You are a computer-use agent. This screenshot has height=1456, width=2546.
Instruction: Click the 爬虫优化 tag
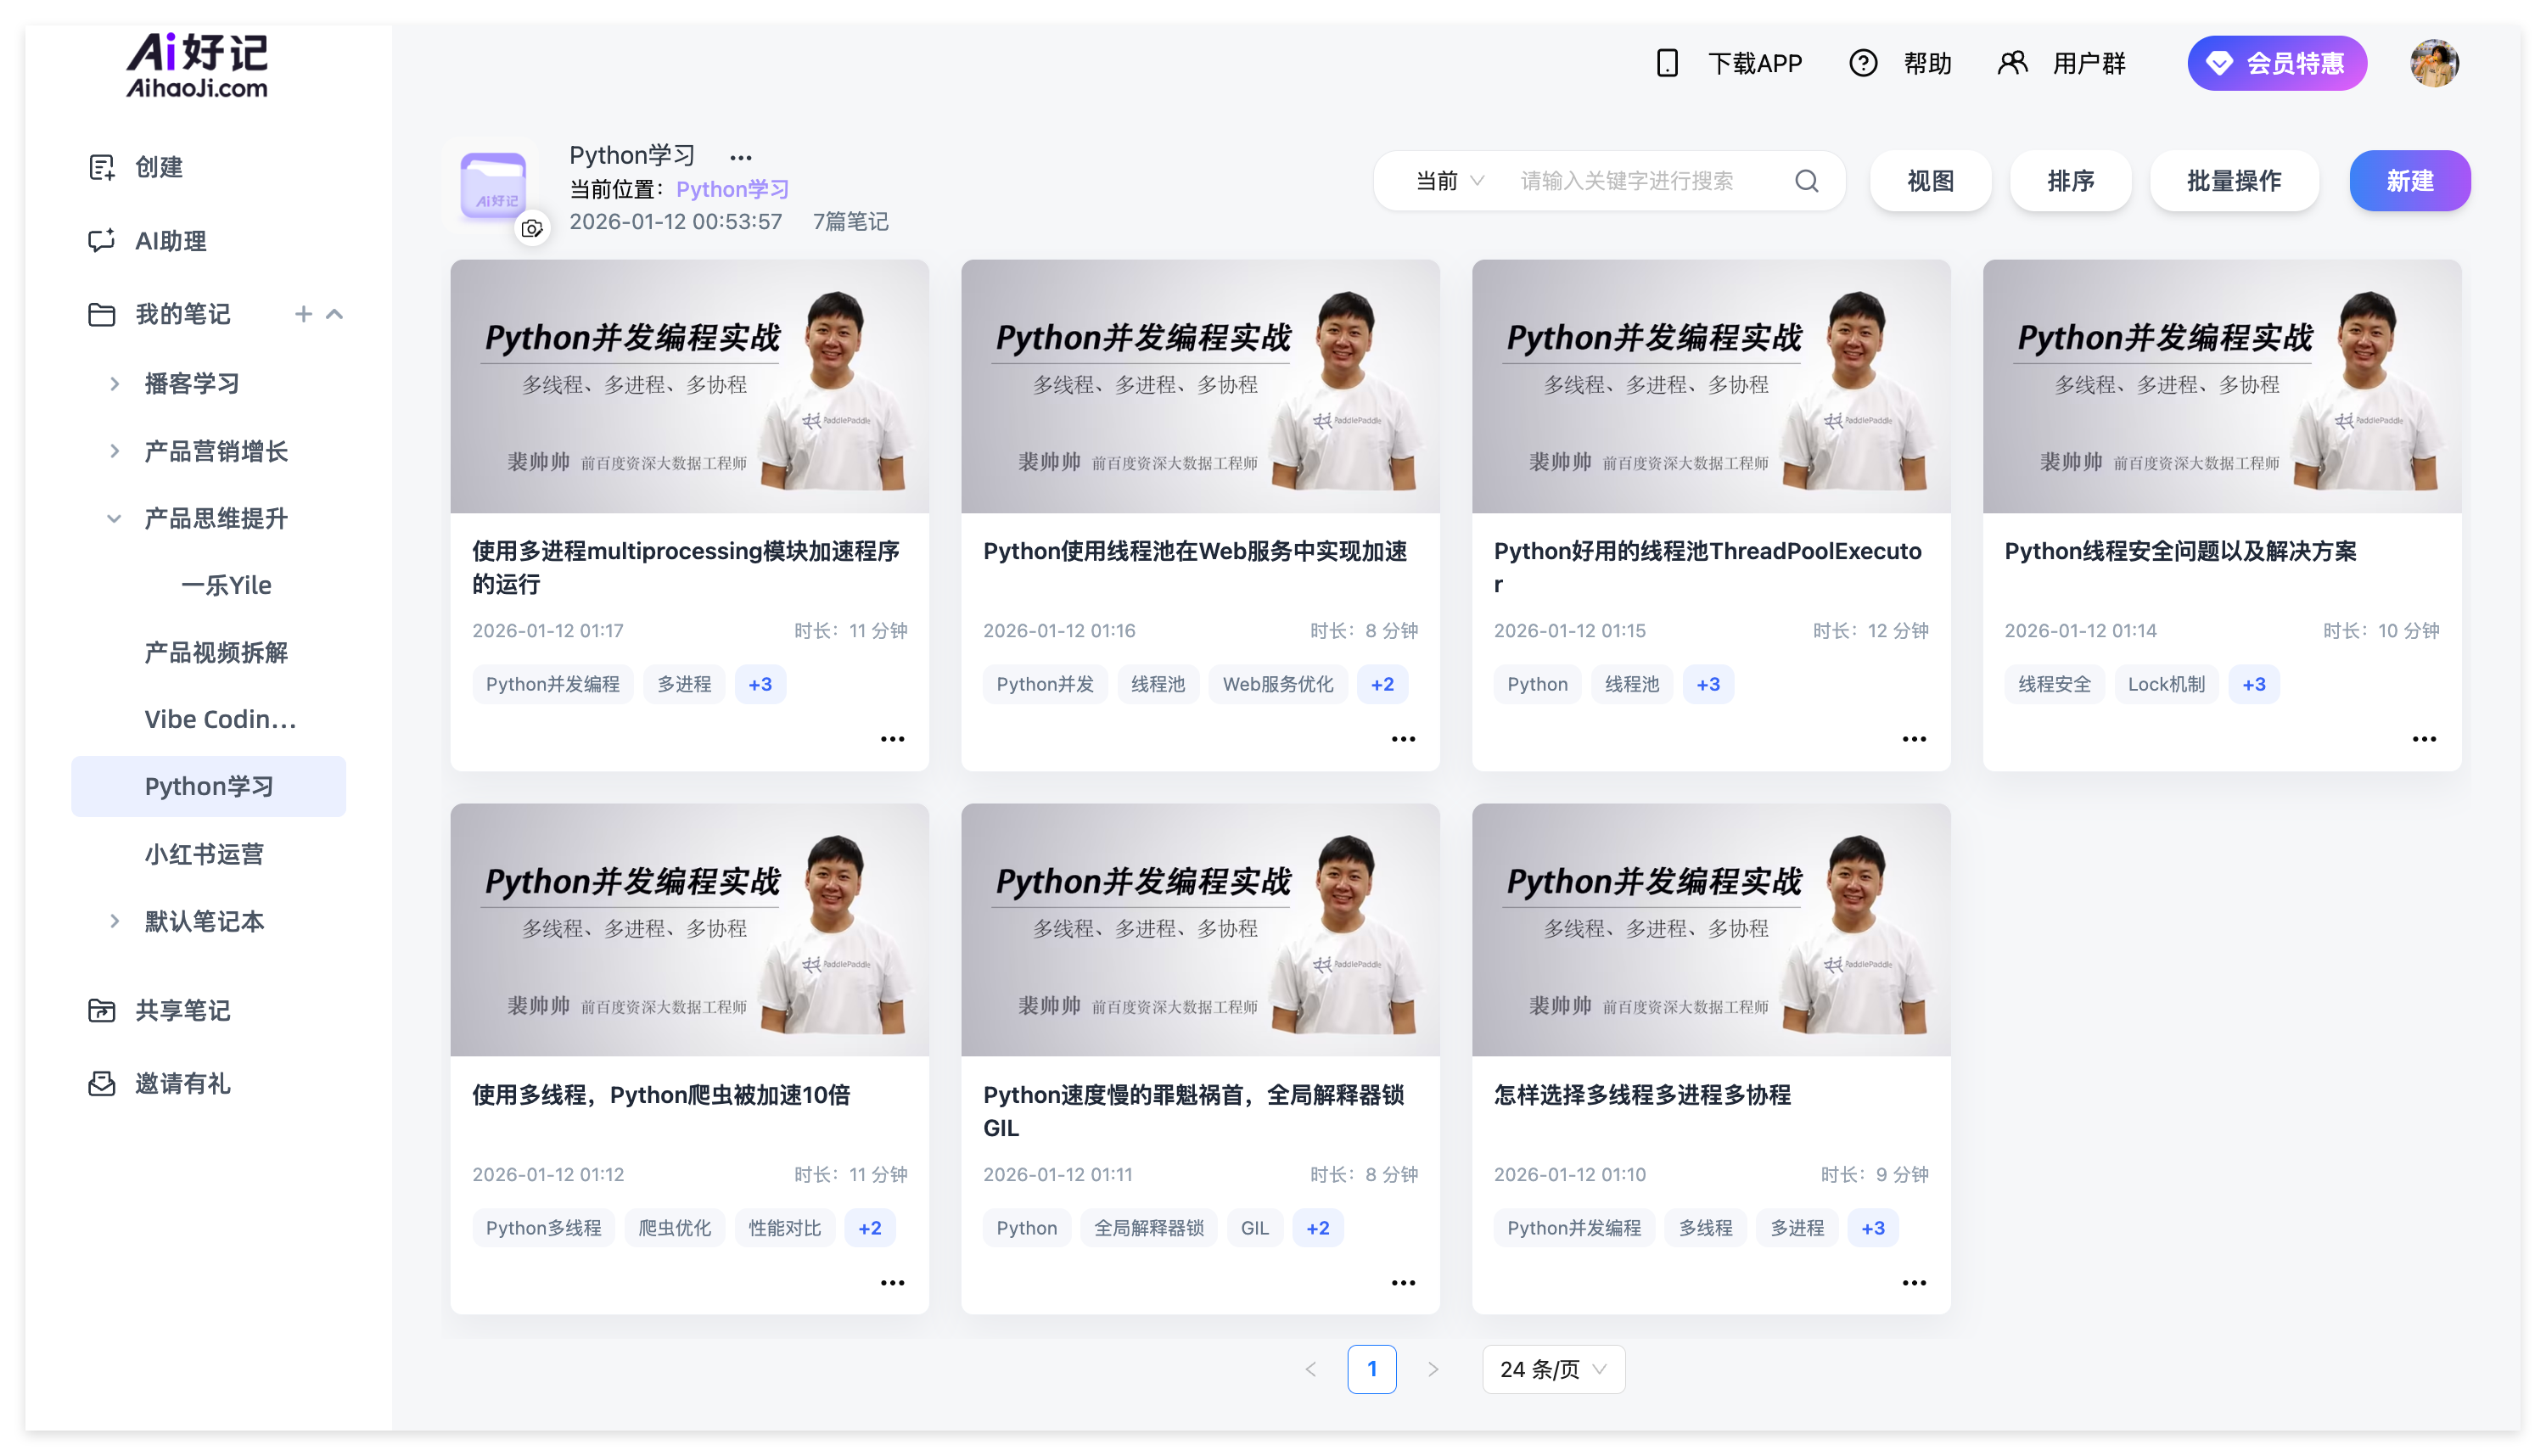674,1228
